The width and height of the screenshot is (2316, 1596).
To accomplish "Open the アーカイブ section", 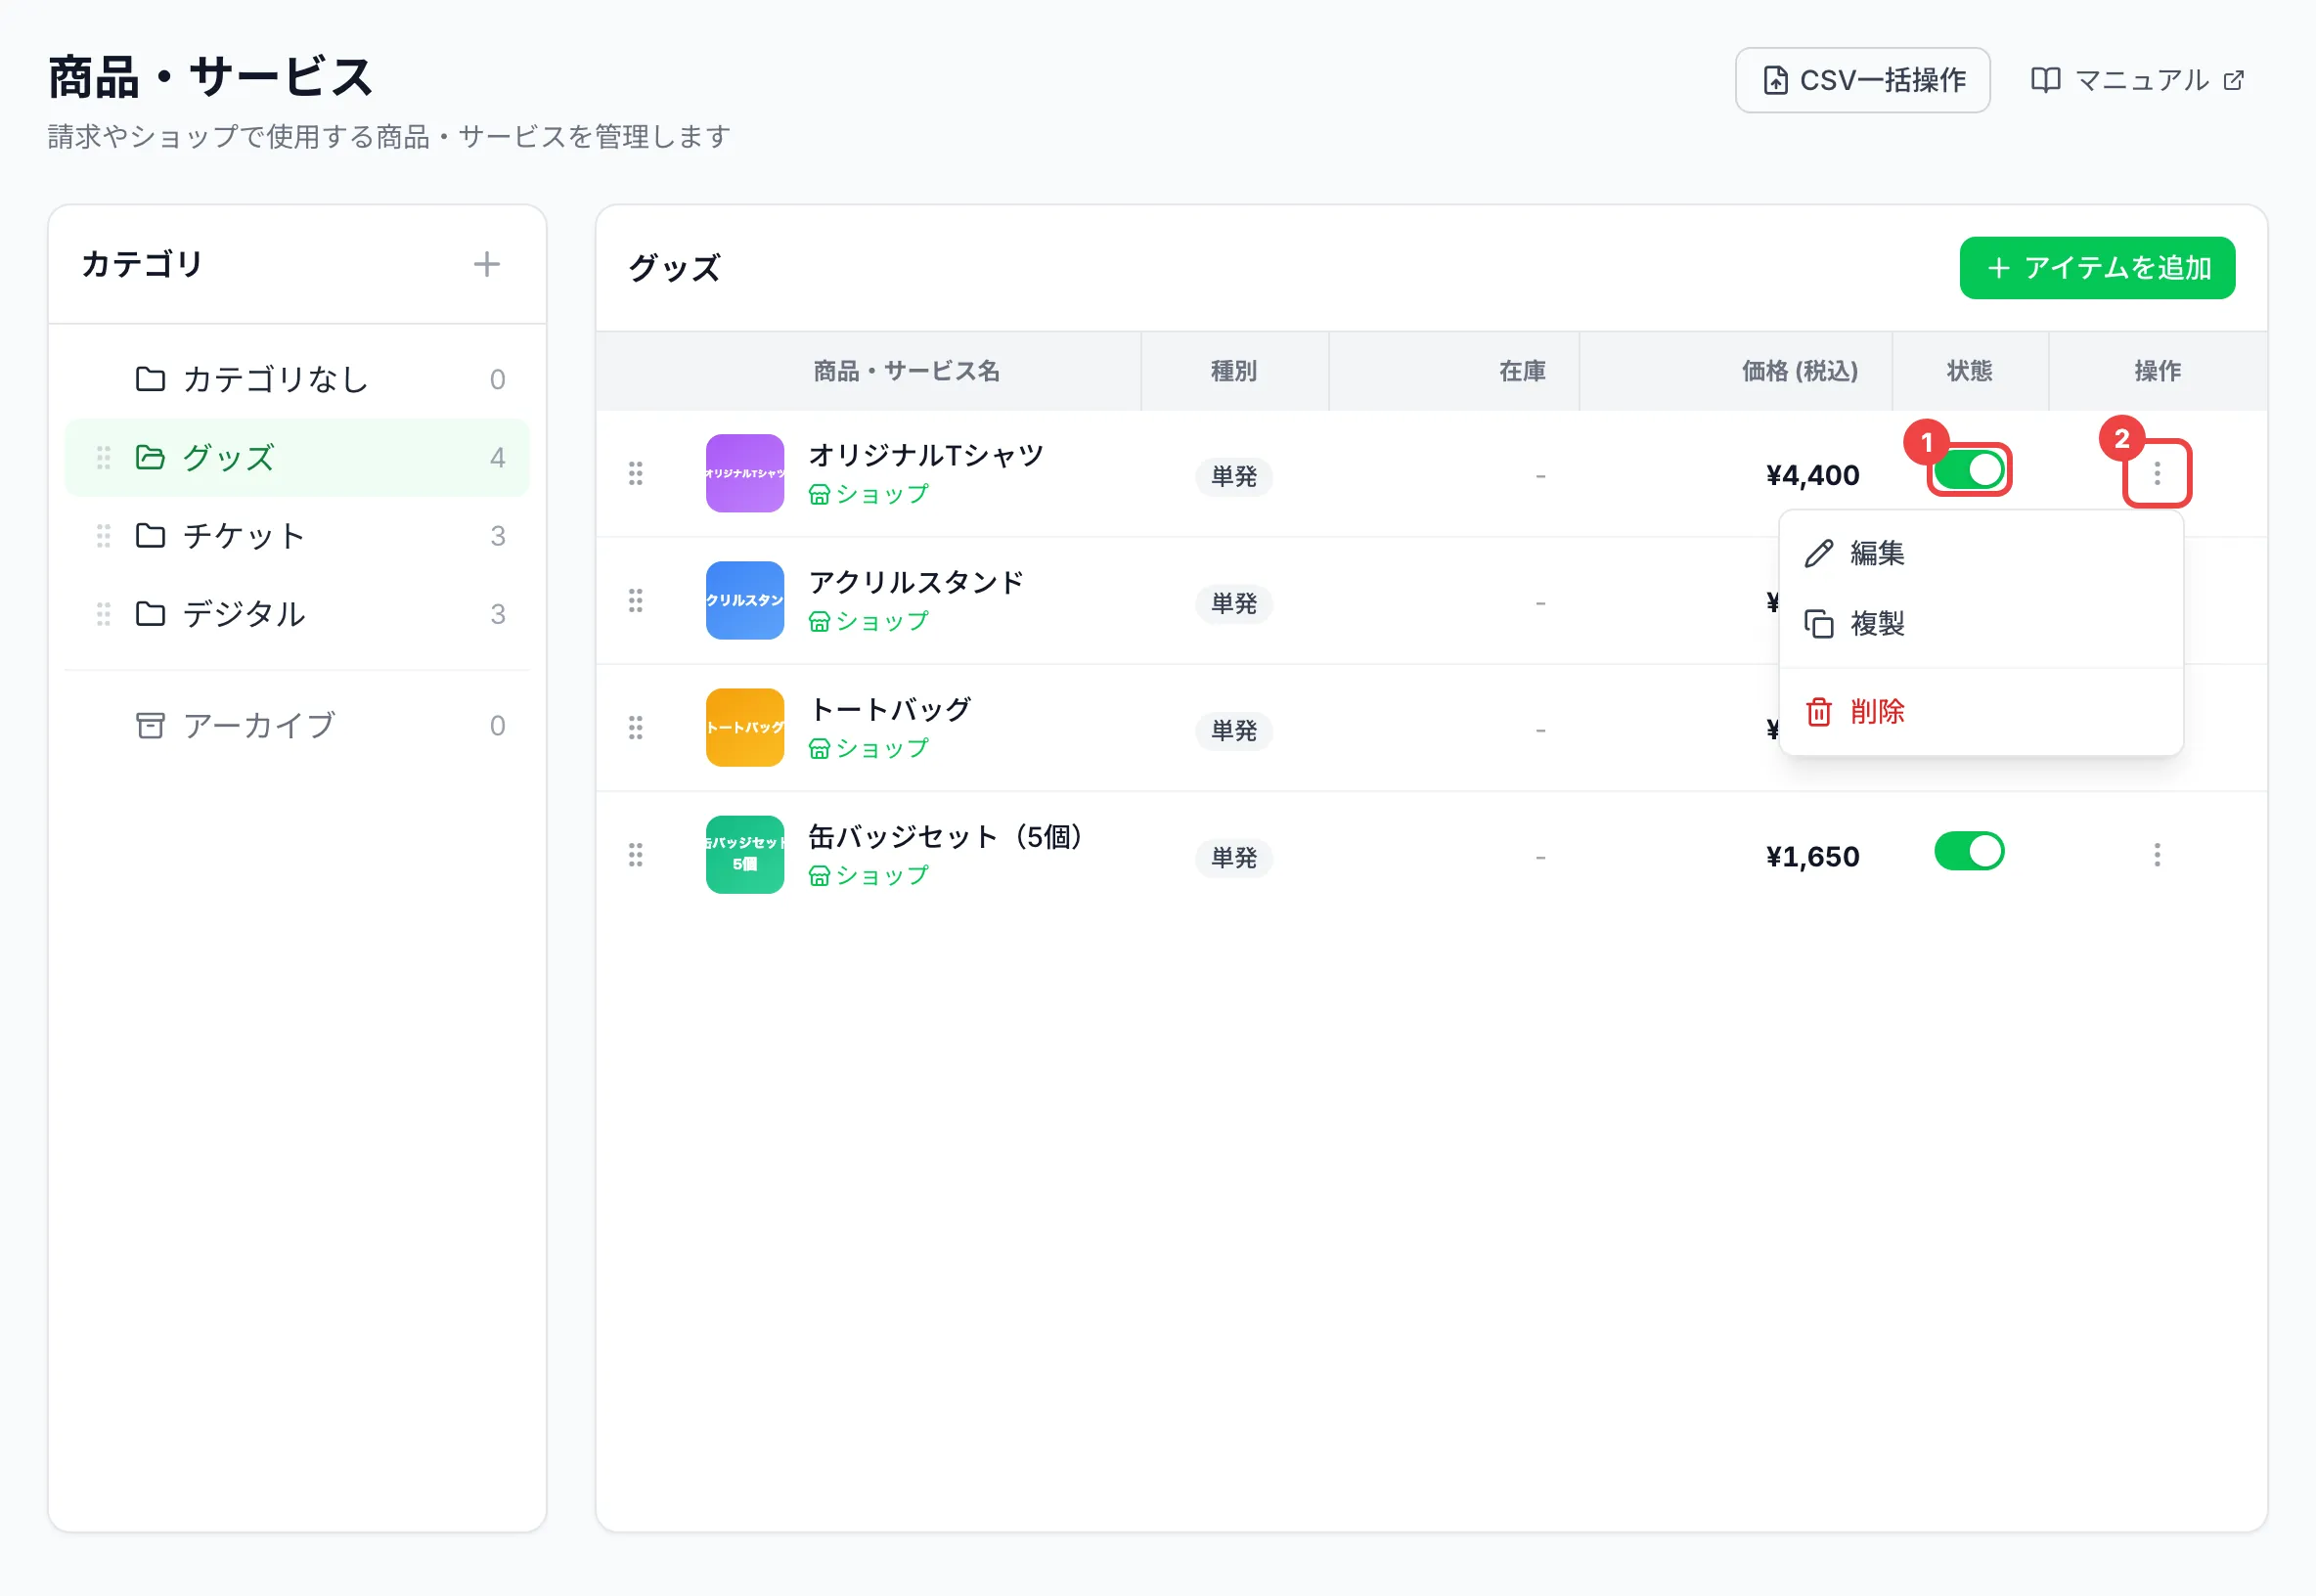I will click(x=297, y=726).
